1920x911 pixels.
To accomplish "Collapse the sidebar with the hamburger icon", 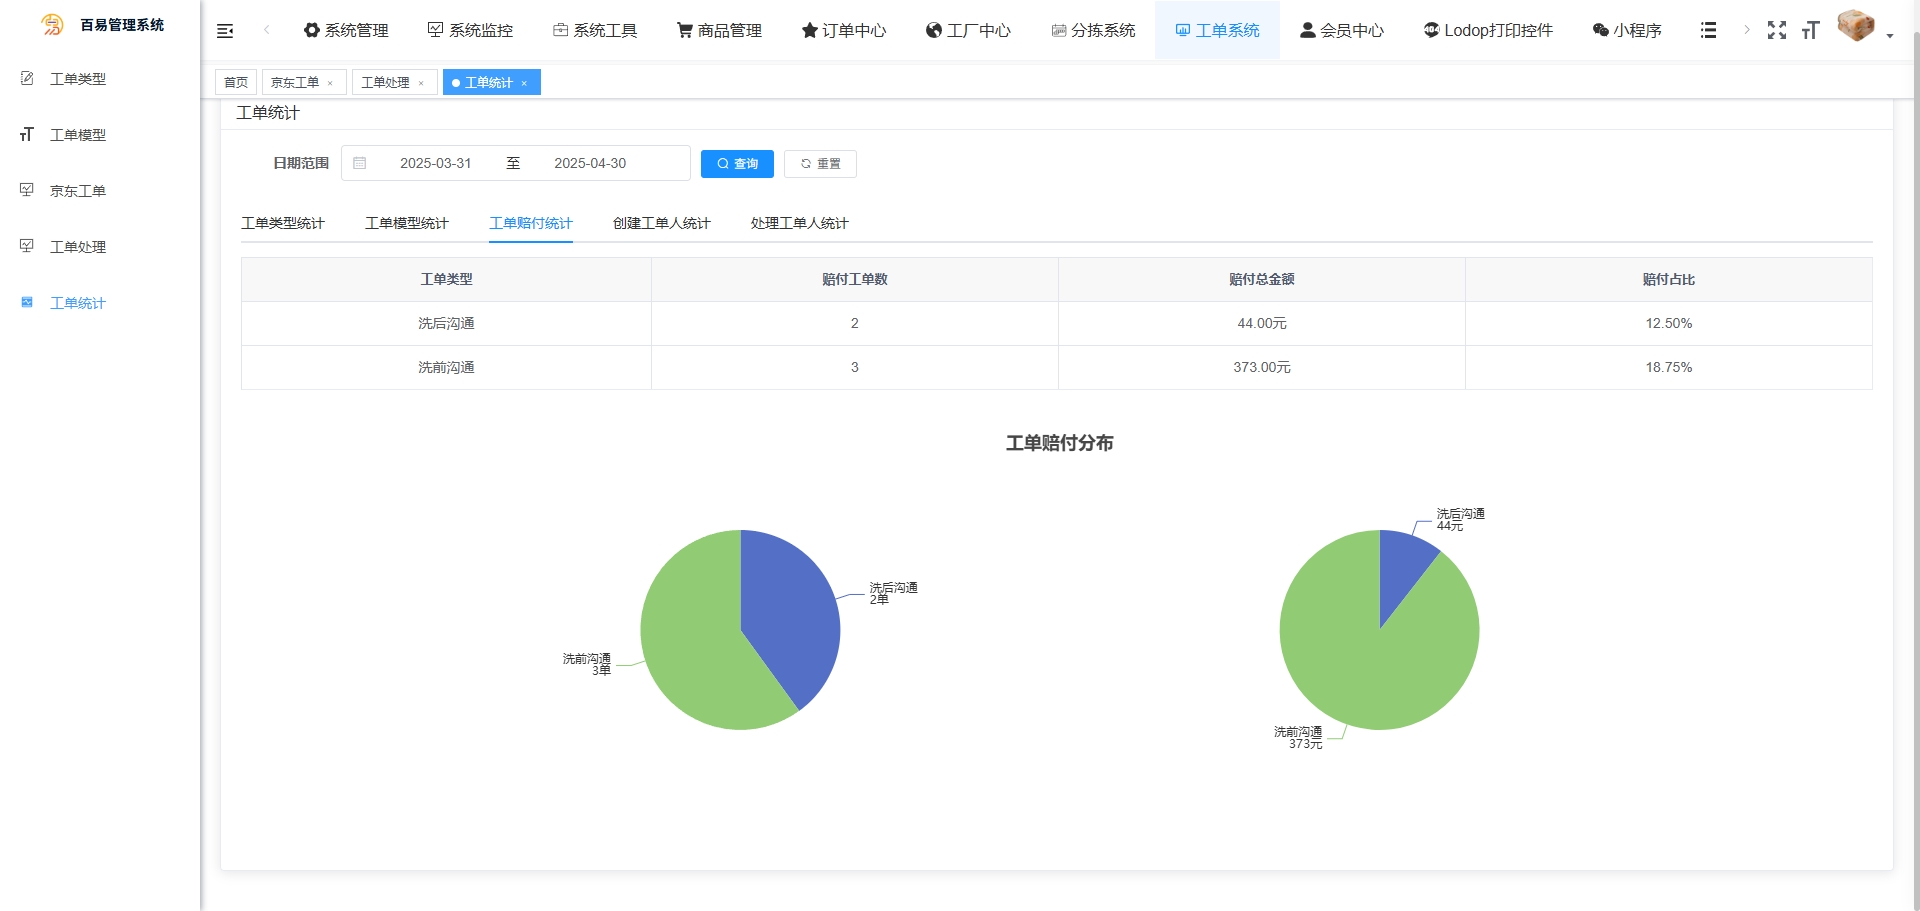I will coord(225,31).
